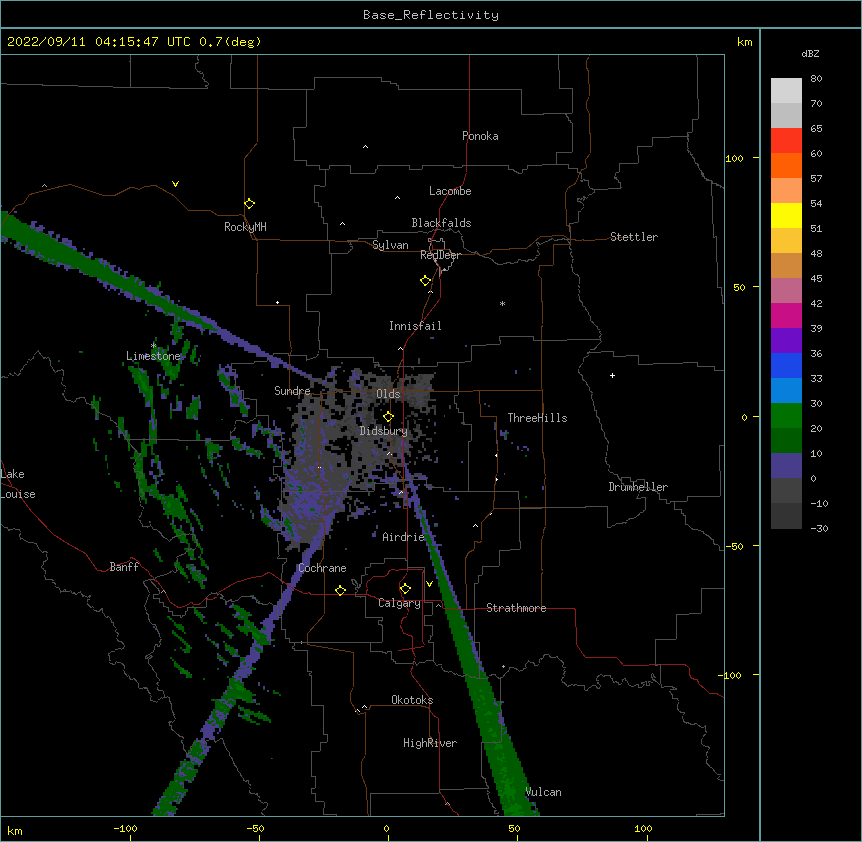Click the white plus marker north of Drumheller
This screenshot has width=862, height=842.
click(612, 375)
